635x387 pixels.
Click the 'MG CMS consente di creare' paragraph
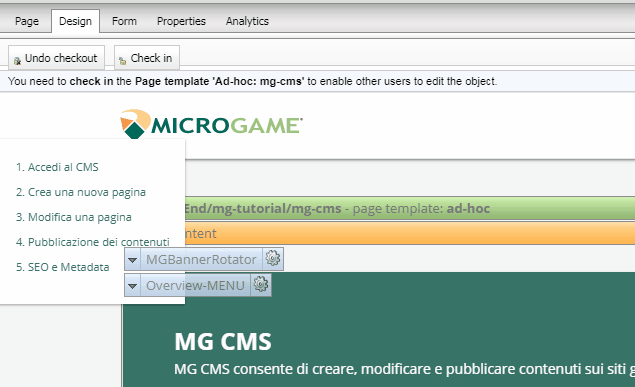pos(405,369)
